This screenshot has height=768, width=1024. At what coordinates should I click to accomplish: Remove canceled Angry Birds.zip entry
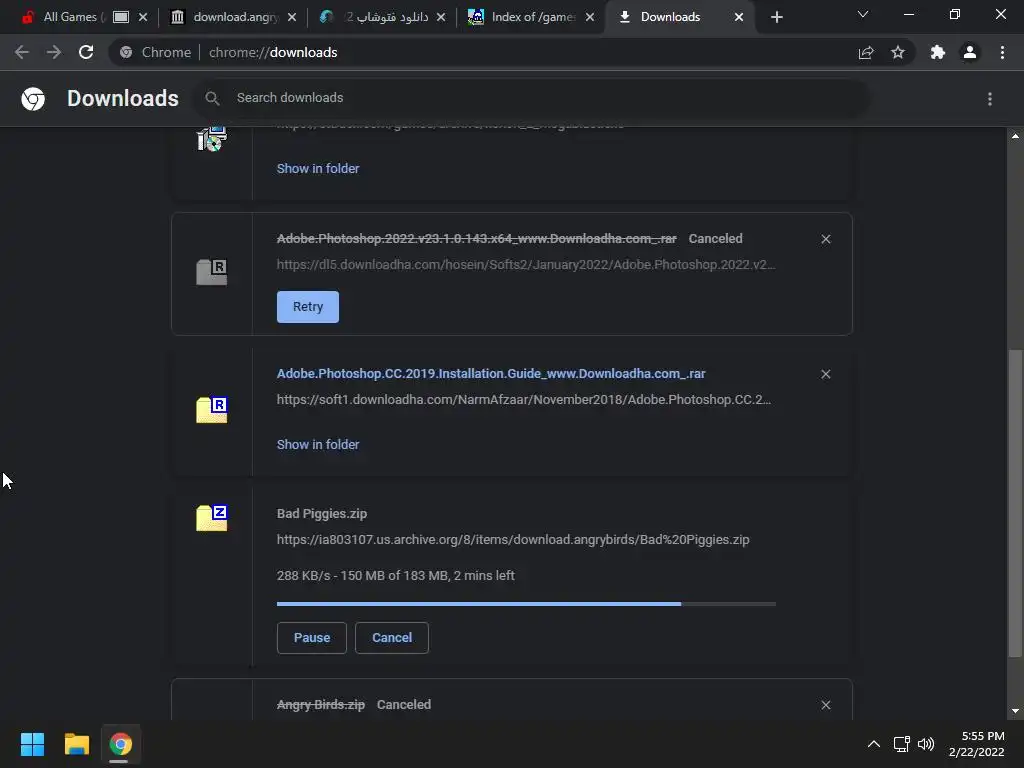click(825, 705)
